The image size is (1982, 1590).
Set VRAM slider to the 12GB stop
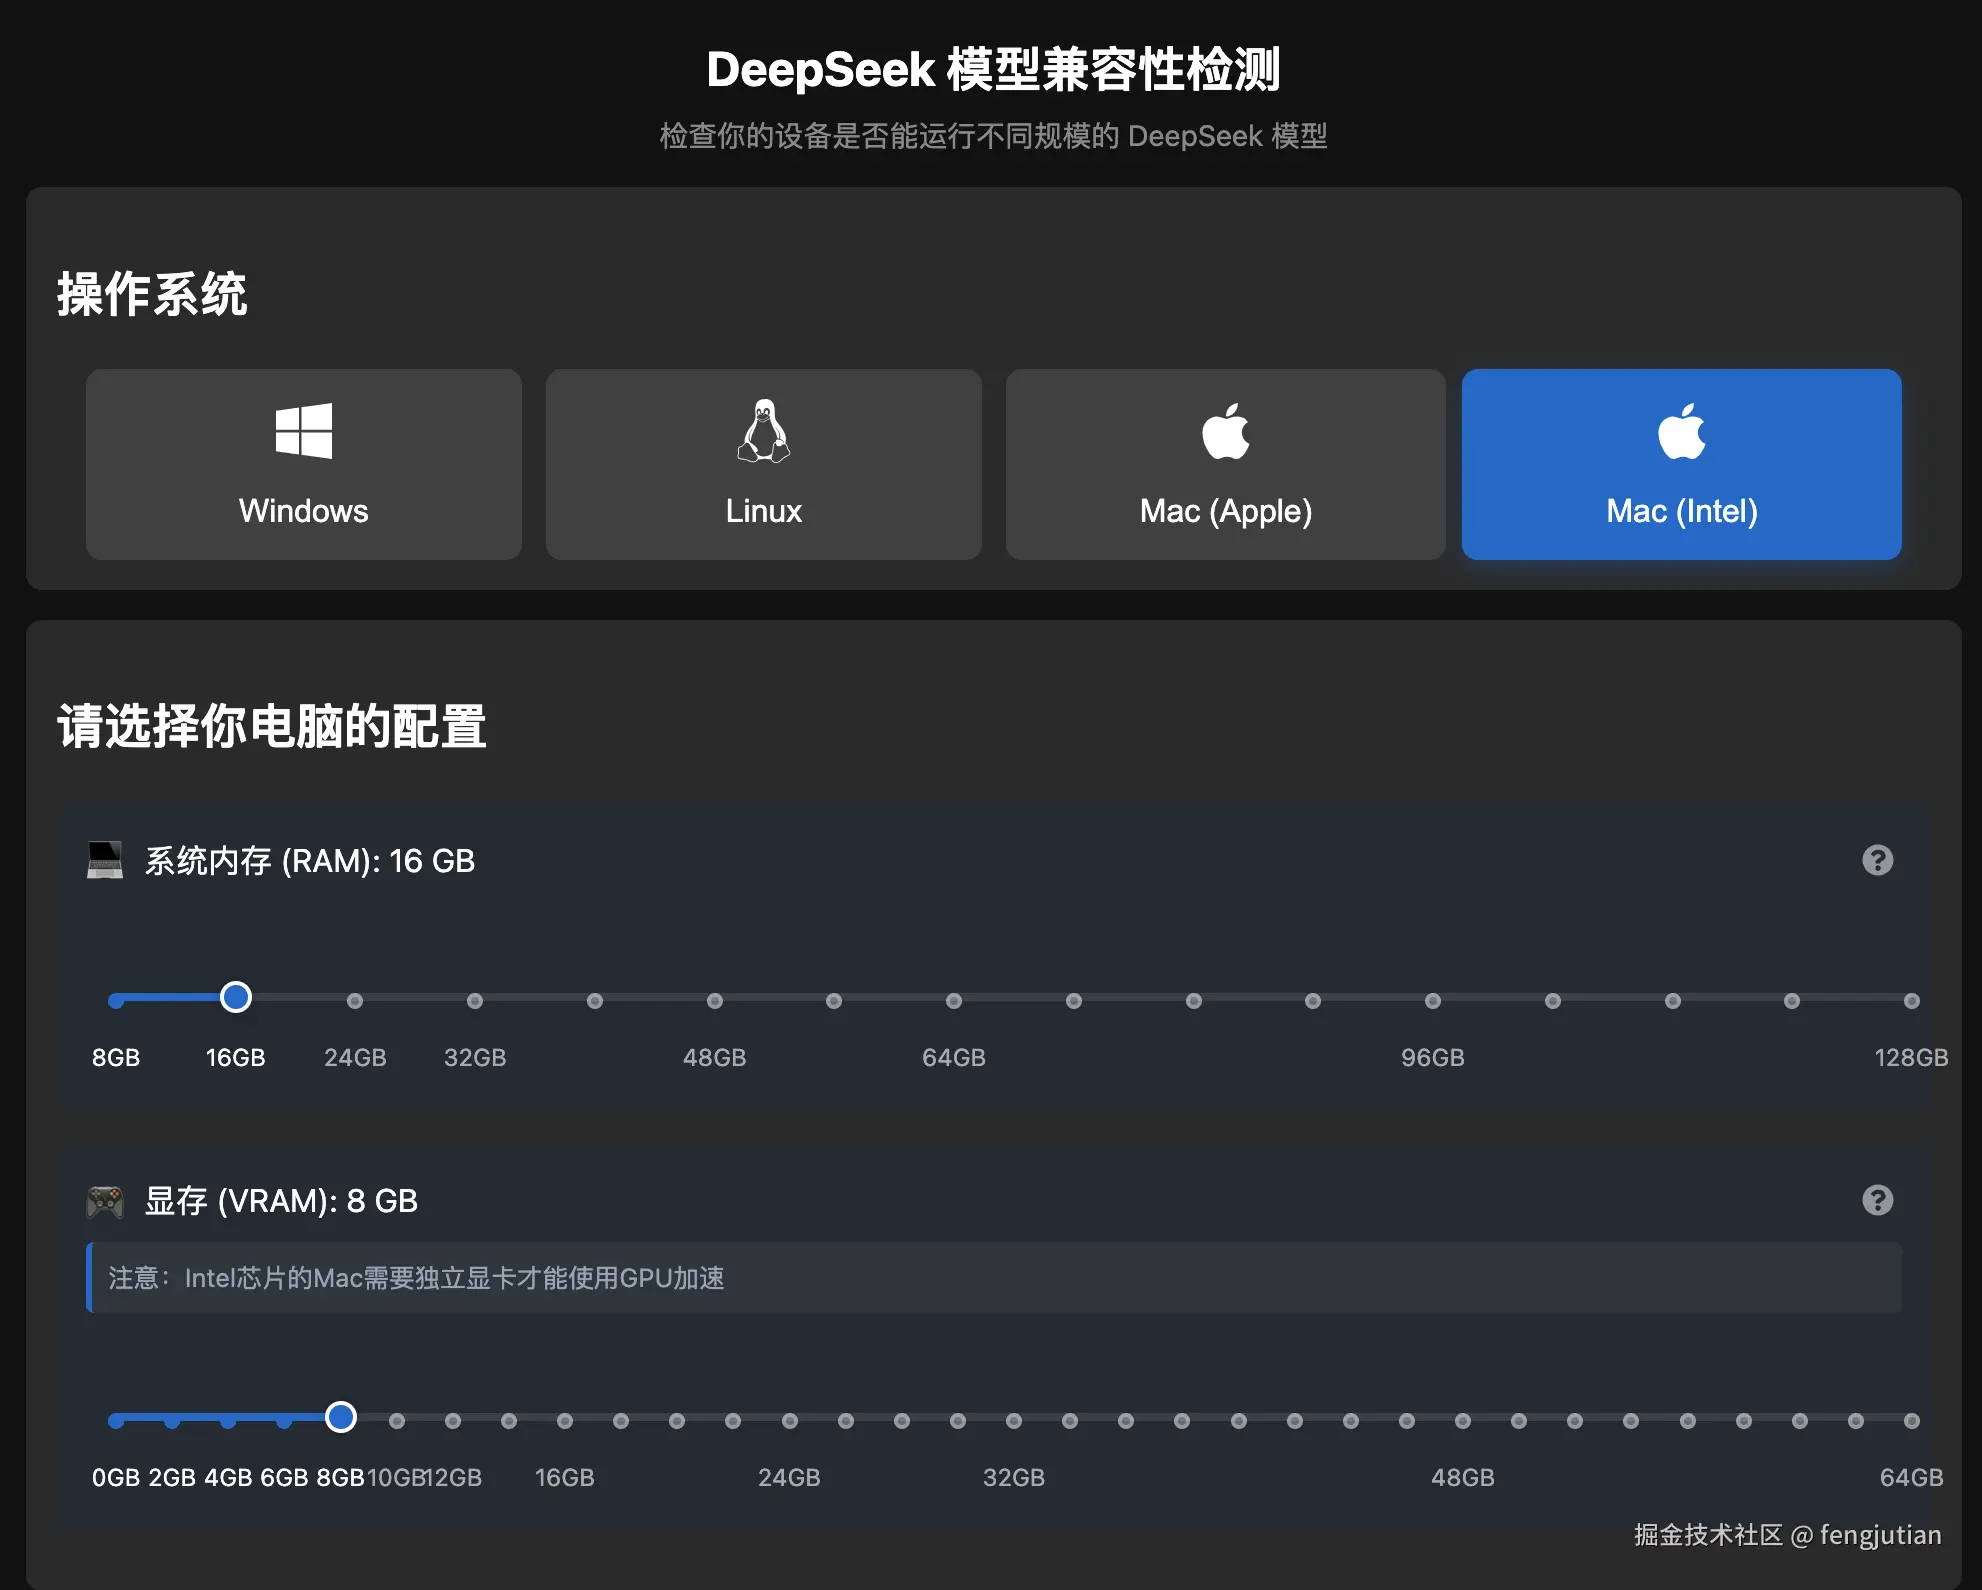(x=453, y=1421)
